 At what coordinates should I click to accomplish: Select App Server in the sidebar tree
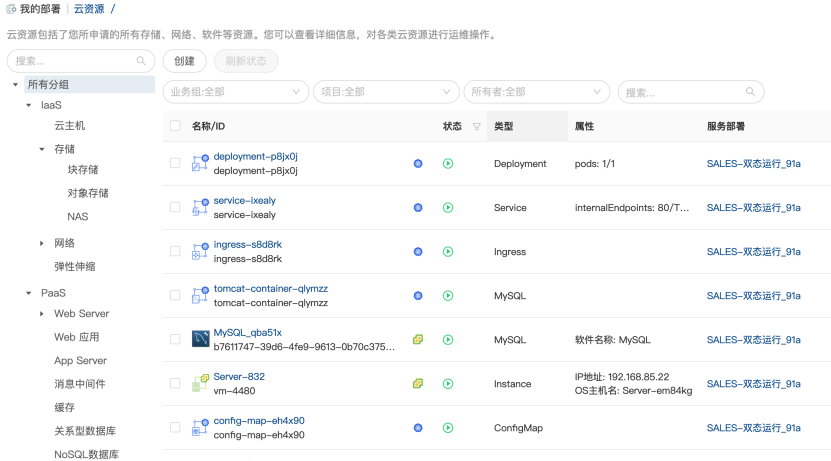(x=81, y=360)
